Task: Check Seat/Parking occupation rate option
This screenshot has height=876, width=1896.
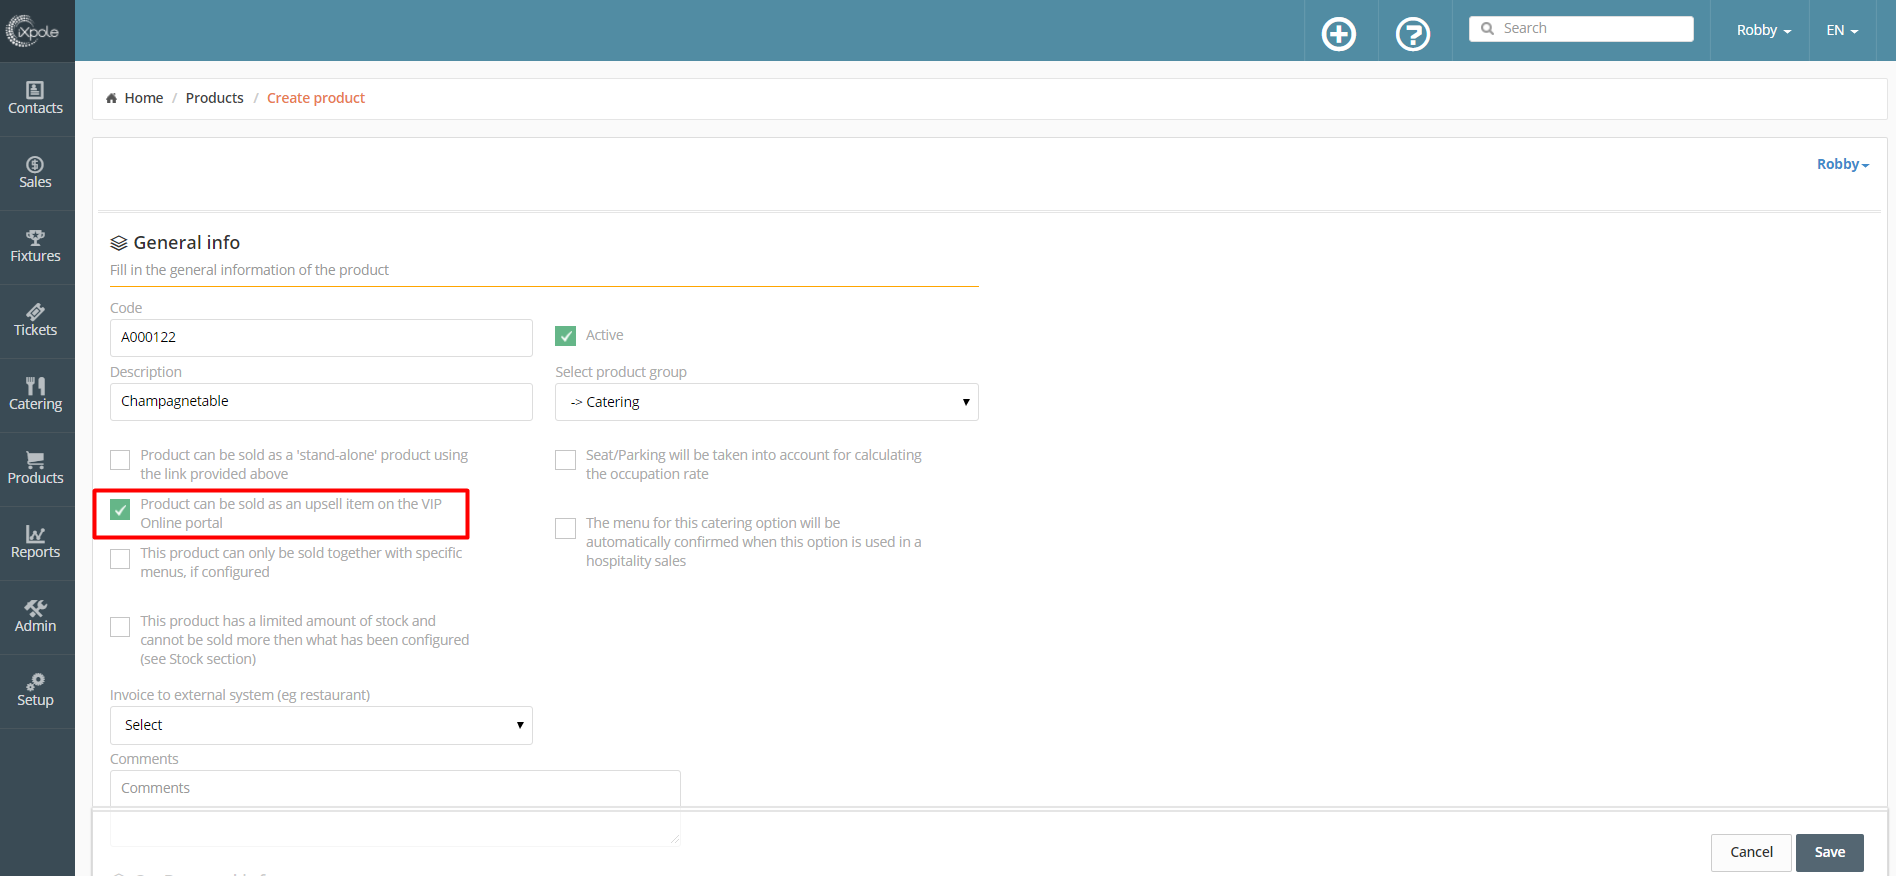Action: 565,460
